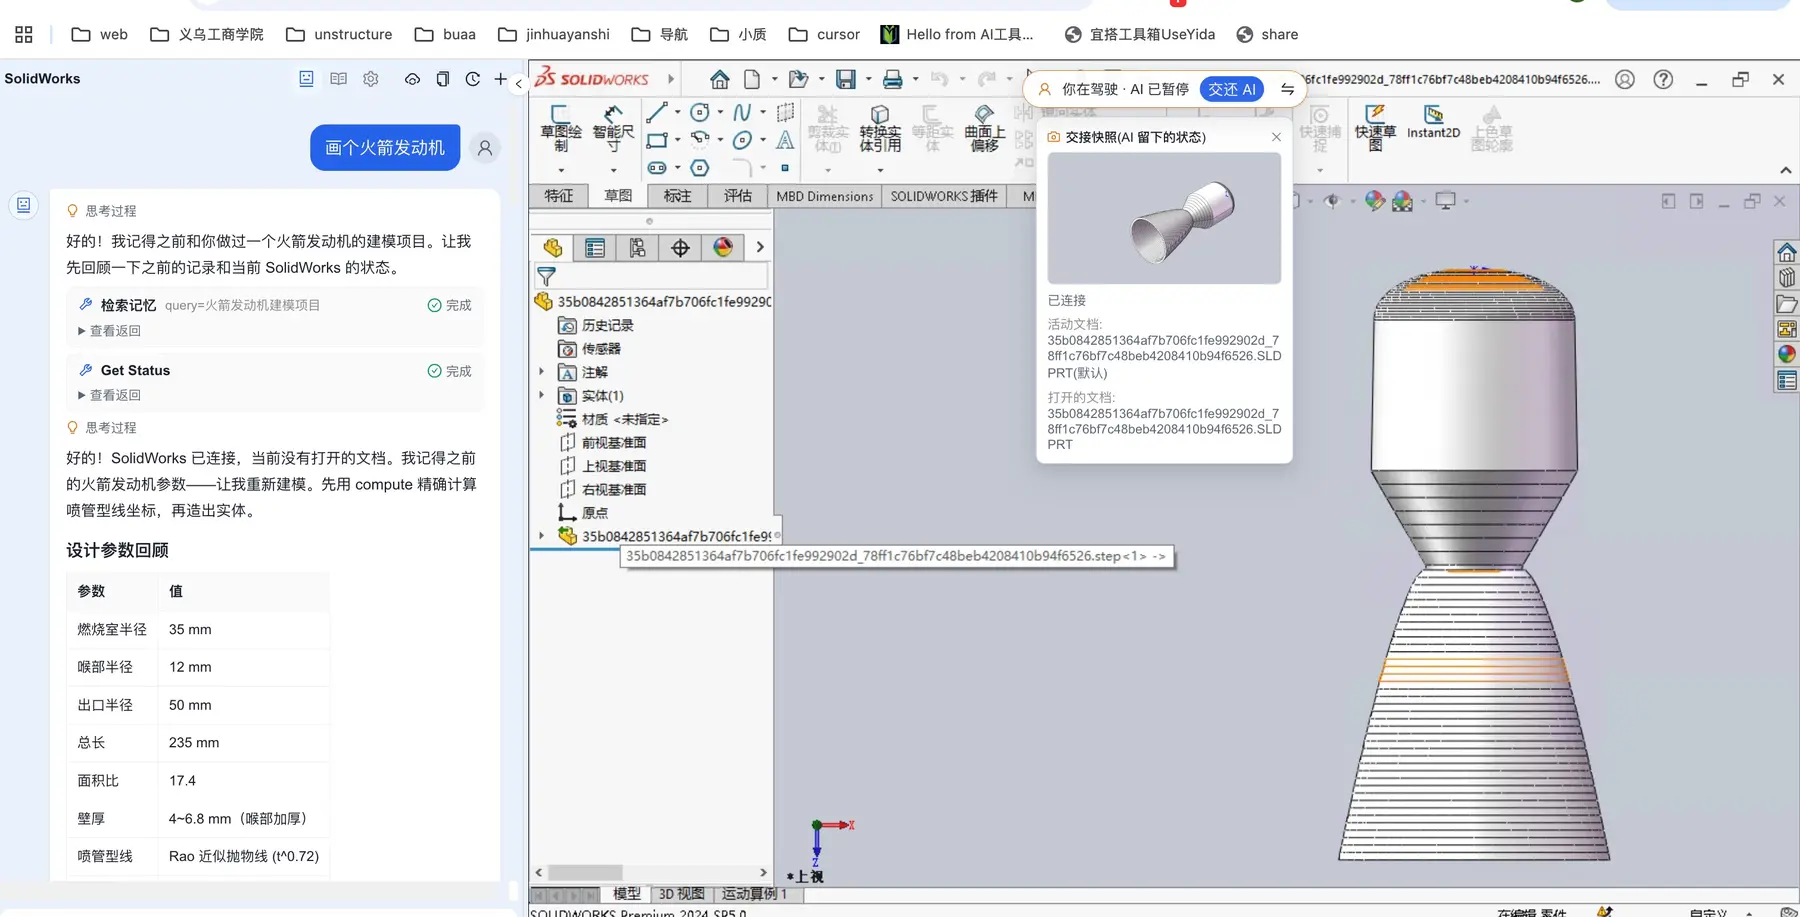Open the FeatureManager design tree tab
The width and height of the screenshot is (1800, 917).
pyautogui.click(x=553, y=247)
